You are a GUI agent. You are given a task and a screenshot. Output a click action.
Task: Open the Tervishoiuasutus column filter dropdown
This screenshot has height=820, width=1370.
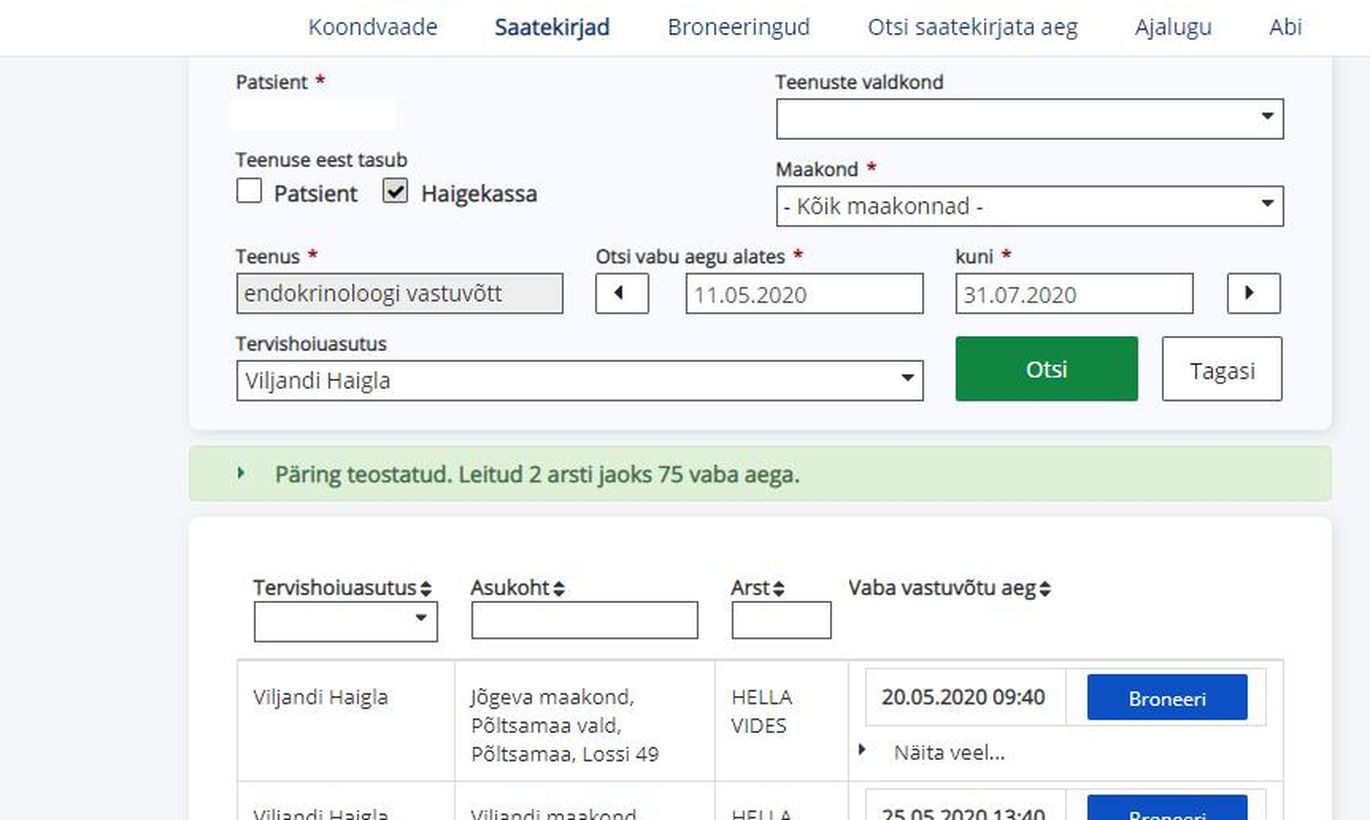[345, 621]
